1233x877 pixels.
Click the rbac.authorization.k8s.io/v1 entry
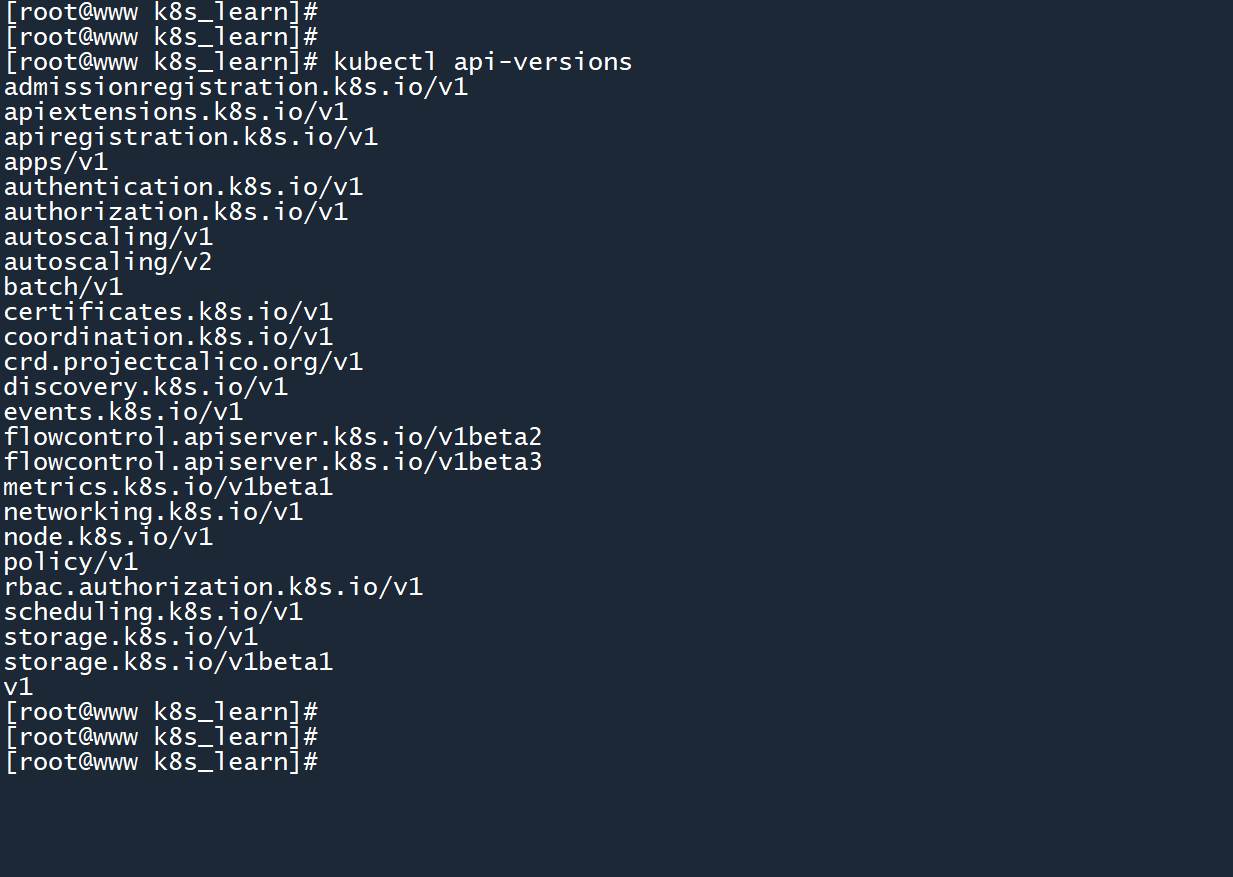coord(213,587)
